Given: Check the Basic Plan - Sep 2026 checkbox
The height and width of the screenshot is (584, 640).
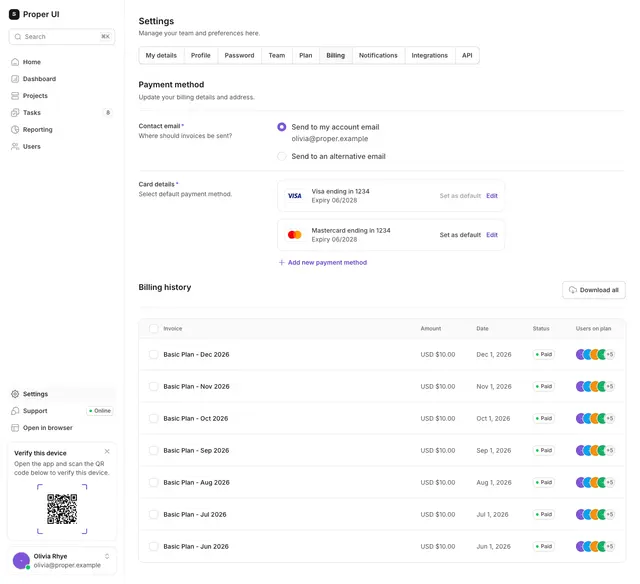Looking at the screenshot, I should click(153, 450).
